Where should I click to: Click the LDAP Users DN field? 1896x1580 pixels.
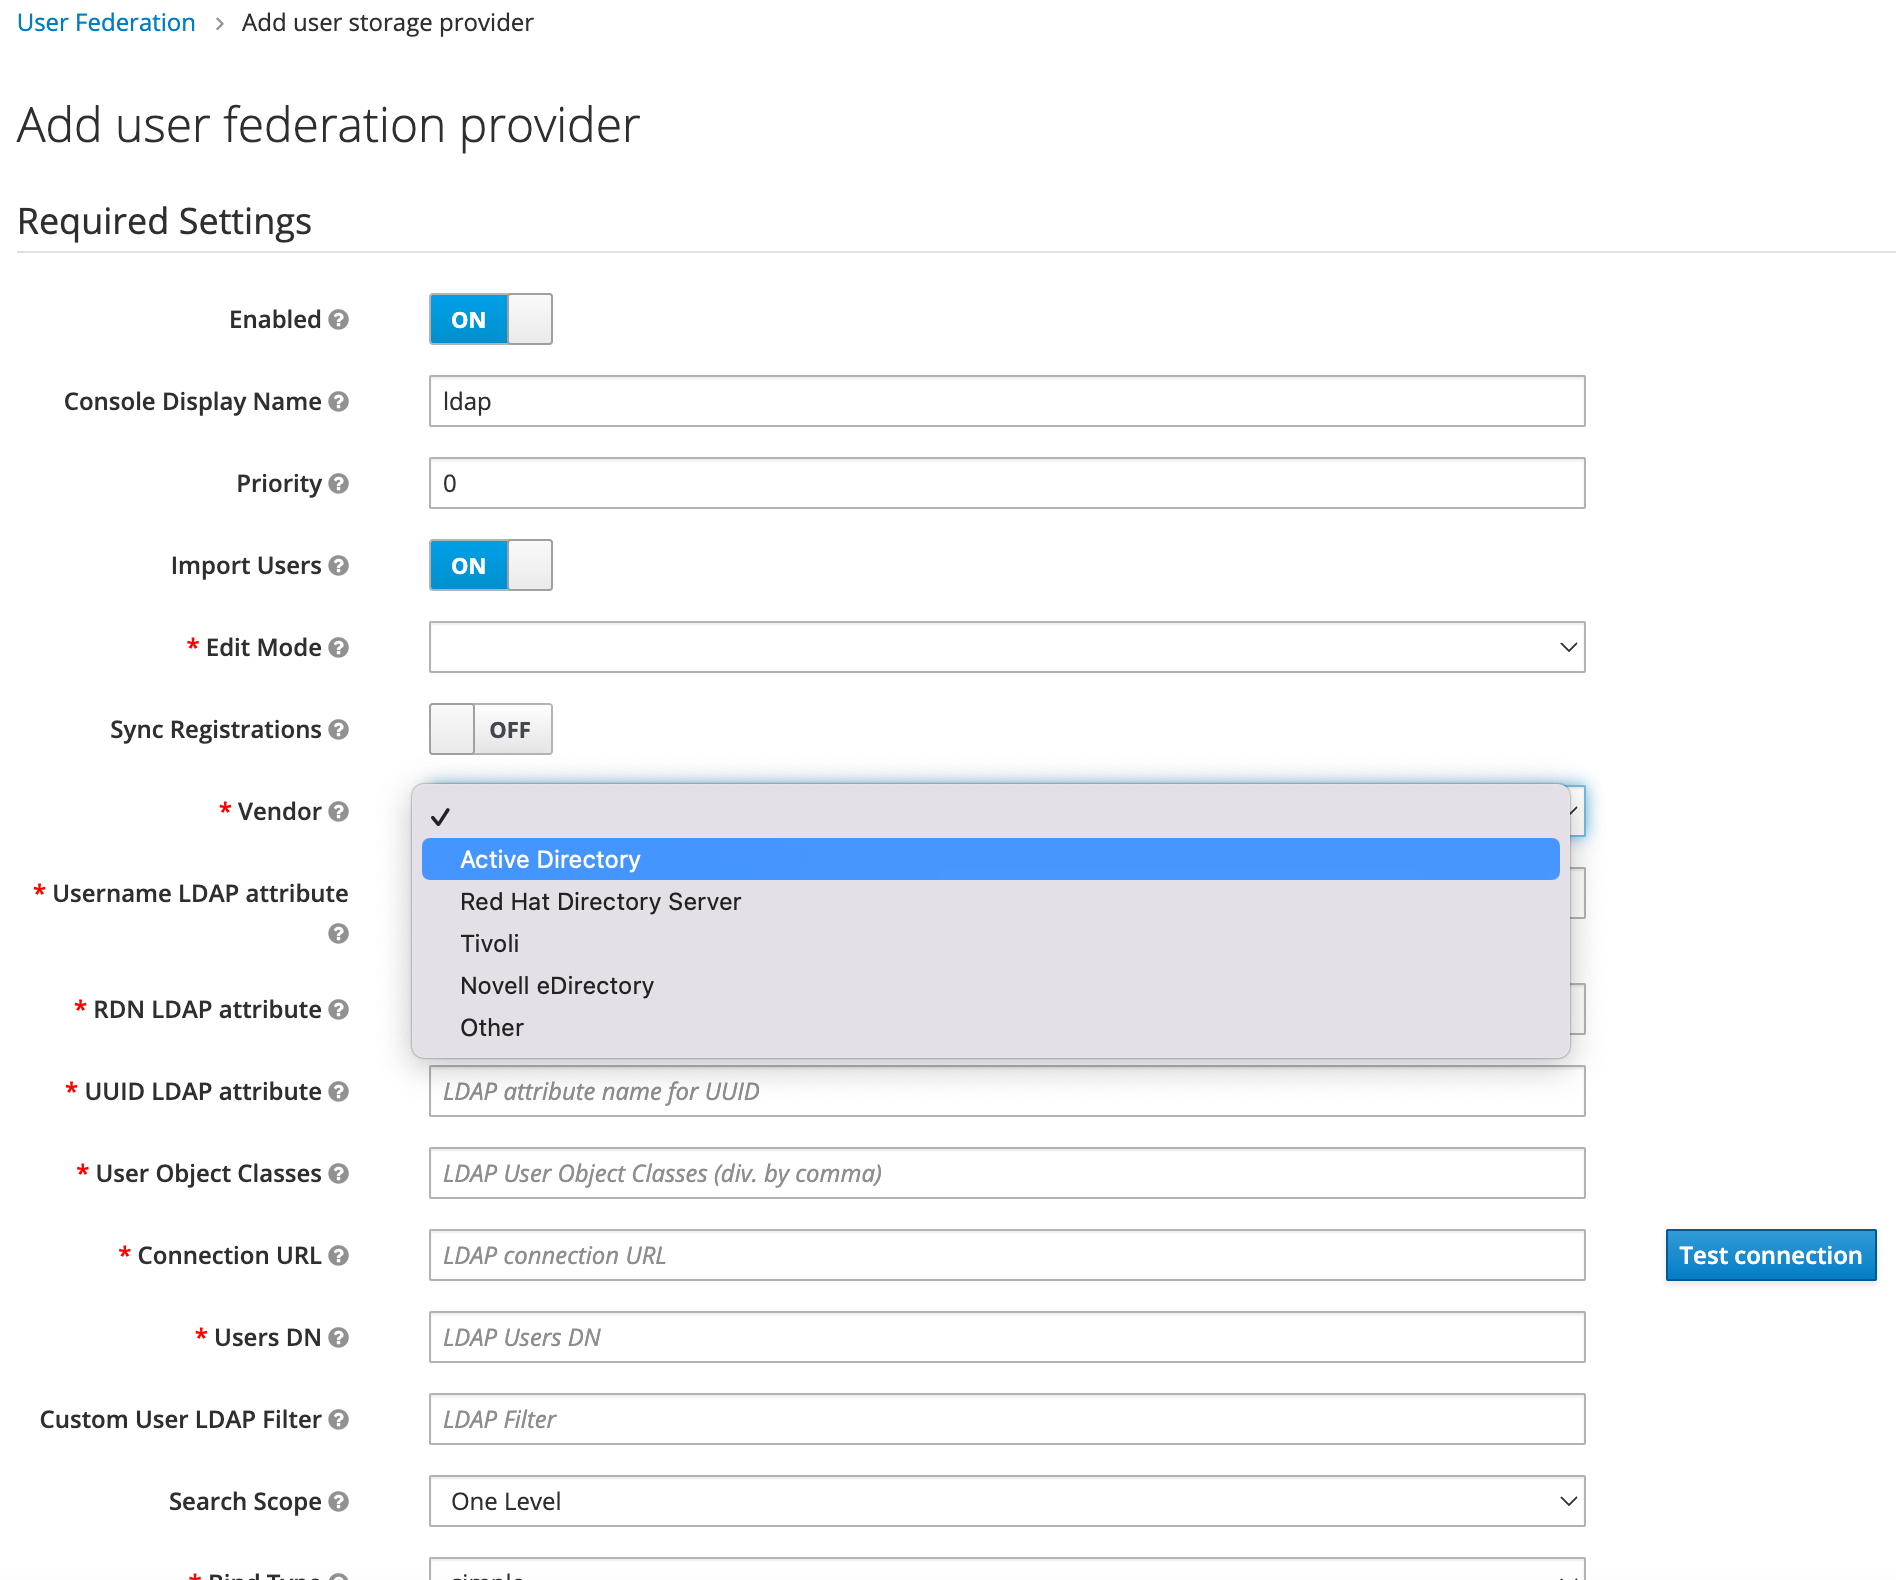1007,1337
